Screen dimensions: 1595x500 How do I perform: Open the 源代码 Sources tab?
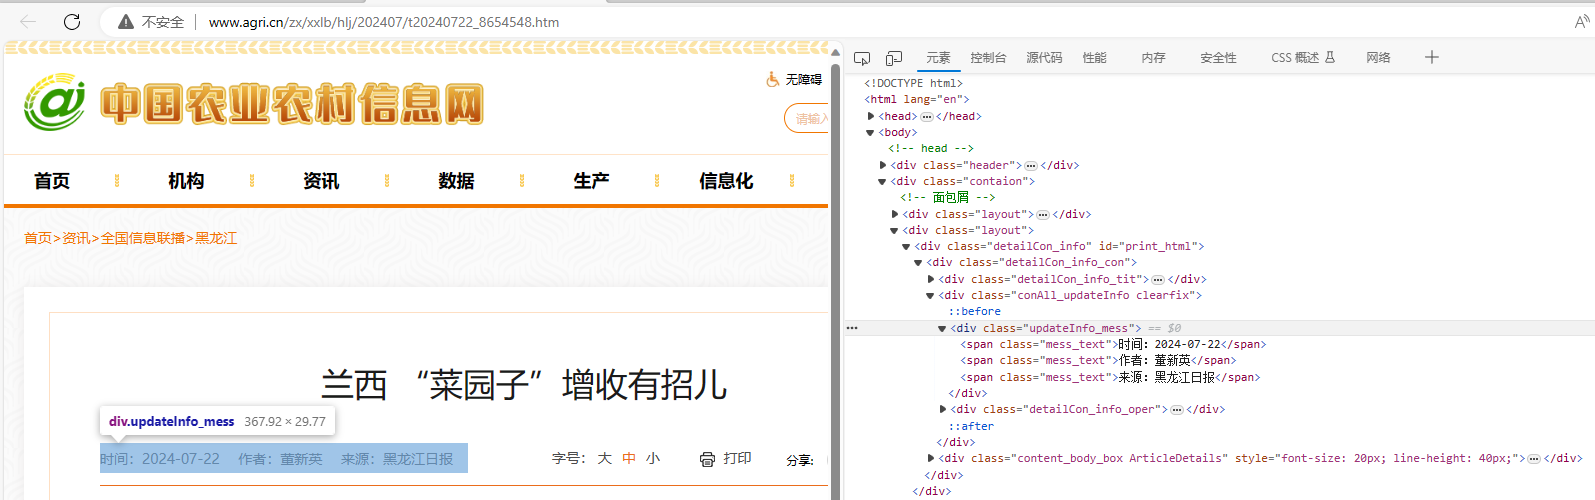(x=1044, y=58)
